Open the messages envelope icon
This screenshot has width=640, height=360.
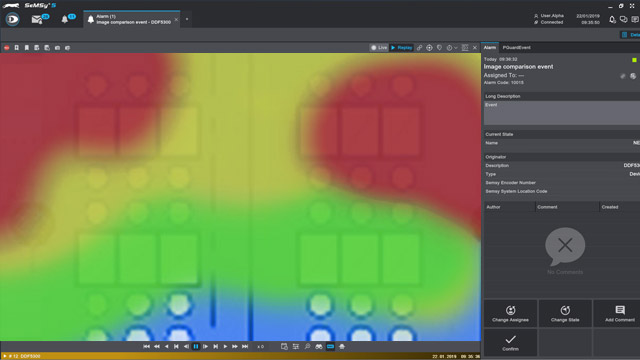pos(37,19)
